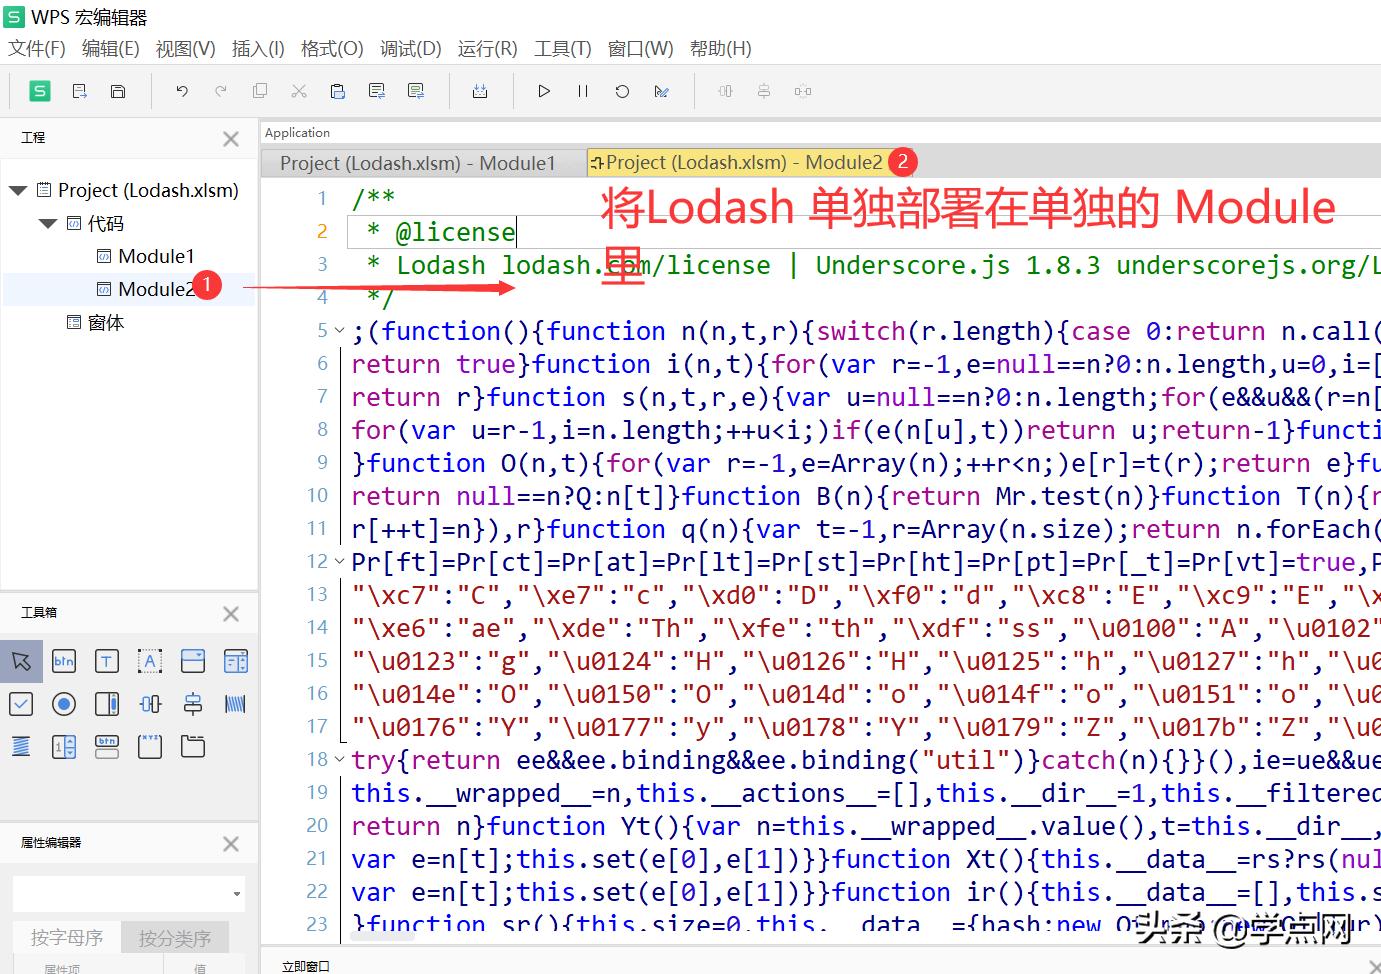
Task: Select the CheckBox control in the toolbox
Action: pyautogui.click(x=21, y=703)
